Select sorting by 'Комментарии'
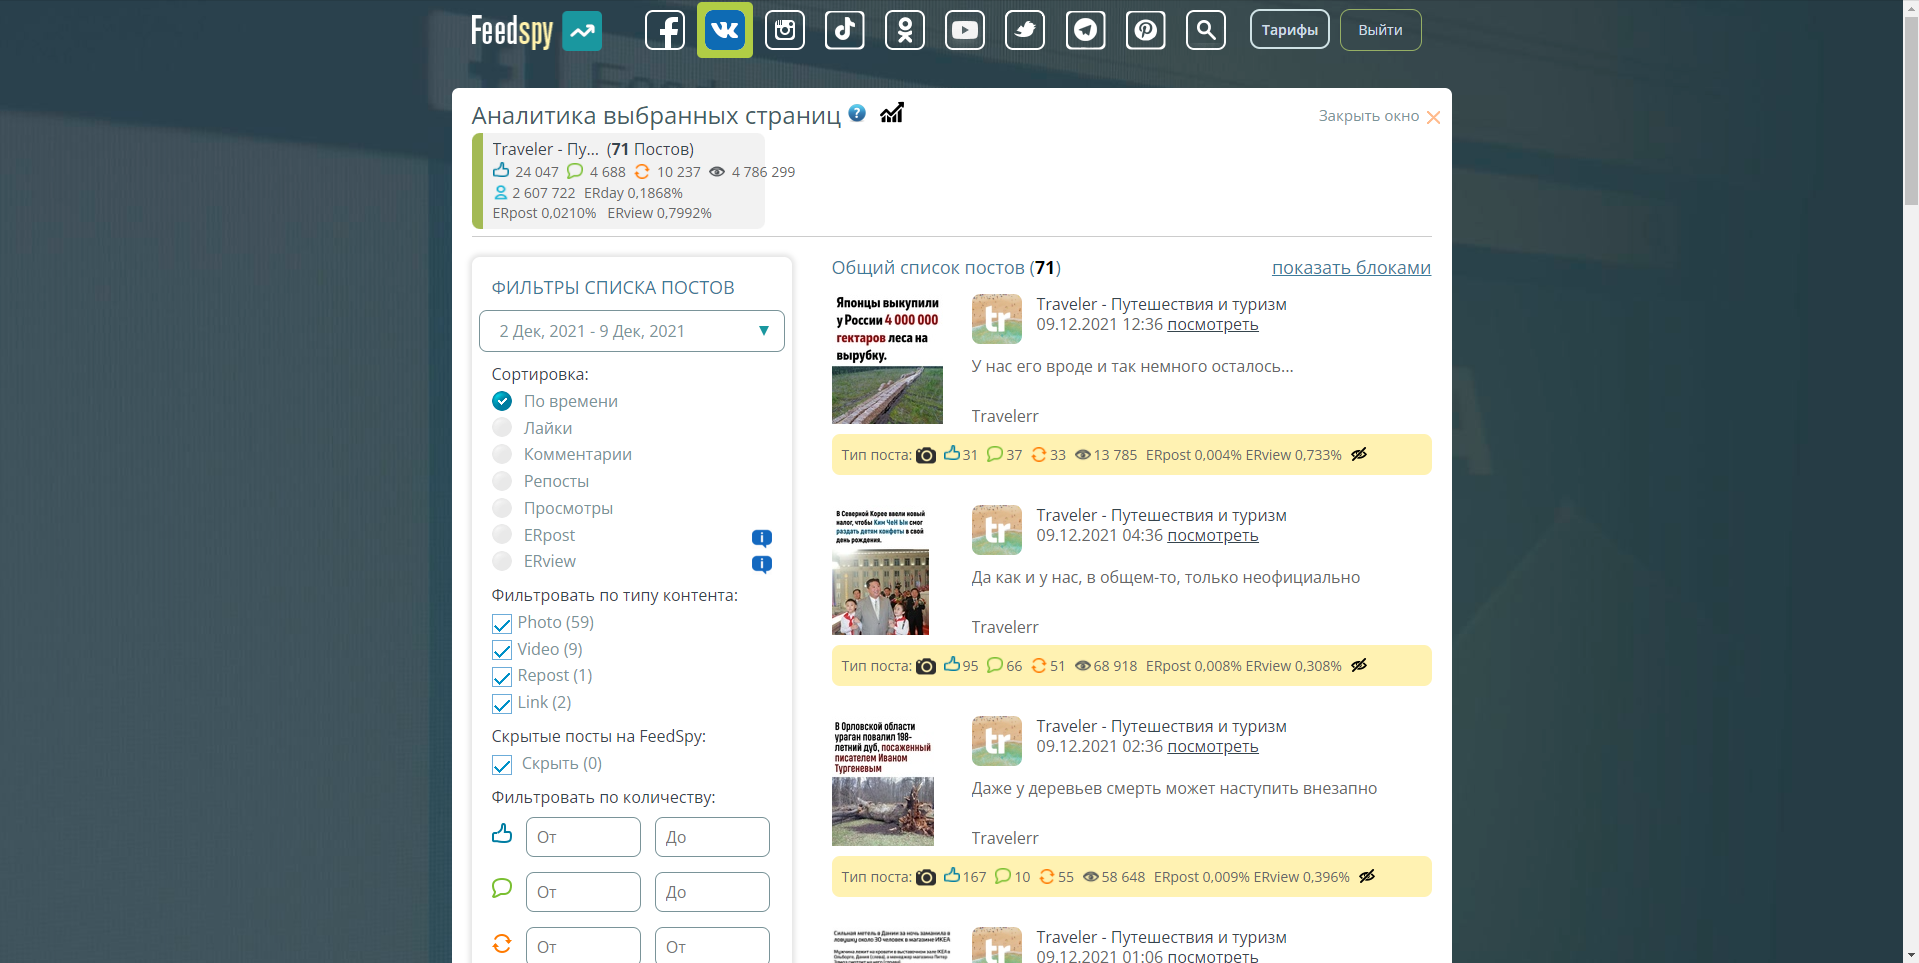 (562, 454)
